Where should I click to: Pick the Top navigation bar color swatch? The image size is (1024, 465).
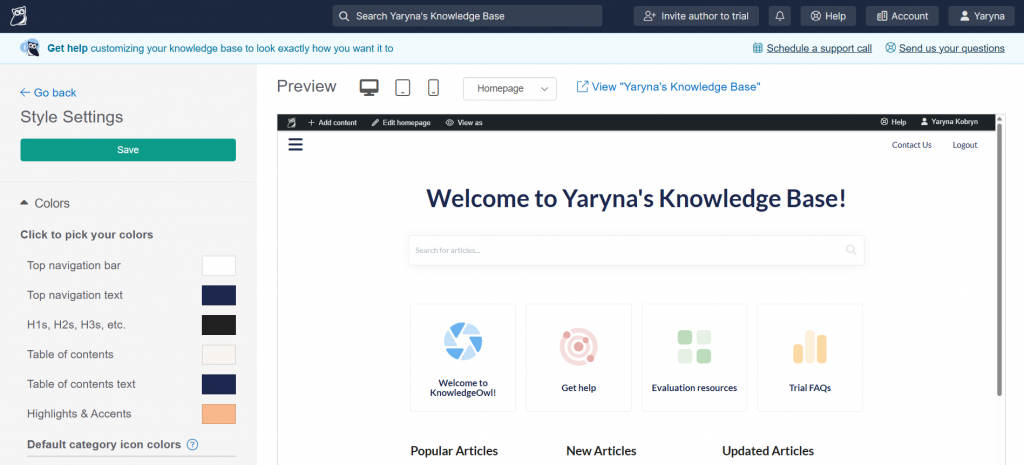219,266
